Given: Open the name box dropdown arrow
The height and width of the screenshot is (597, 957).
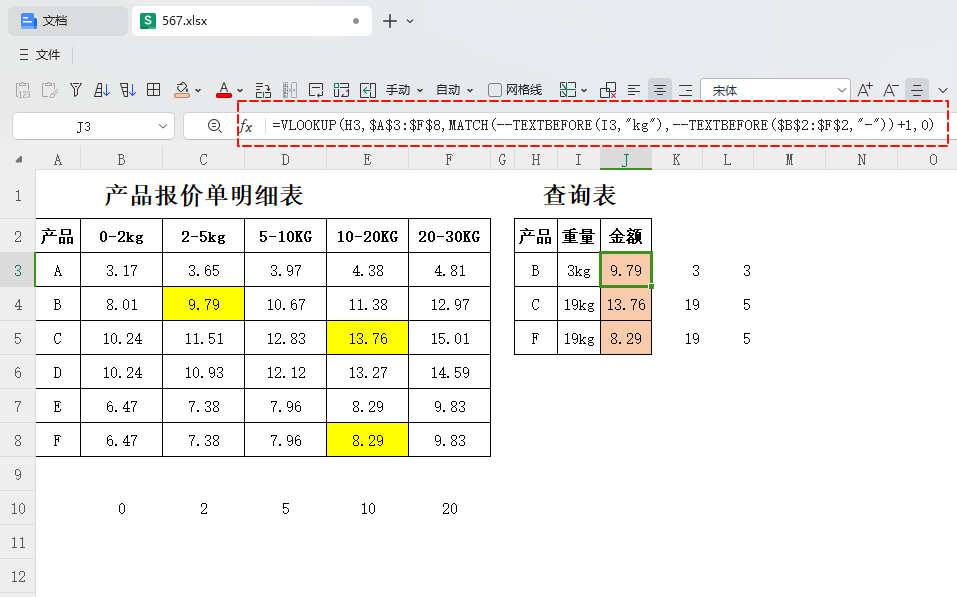Looking at the screenshot, I should click(x=163, y=126).
